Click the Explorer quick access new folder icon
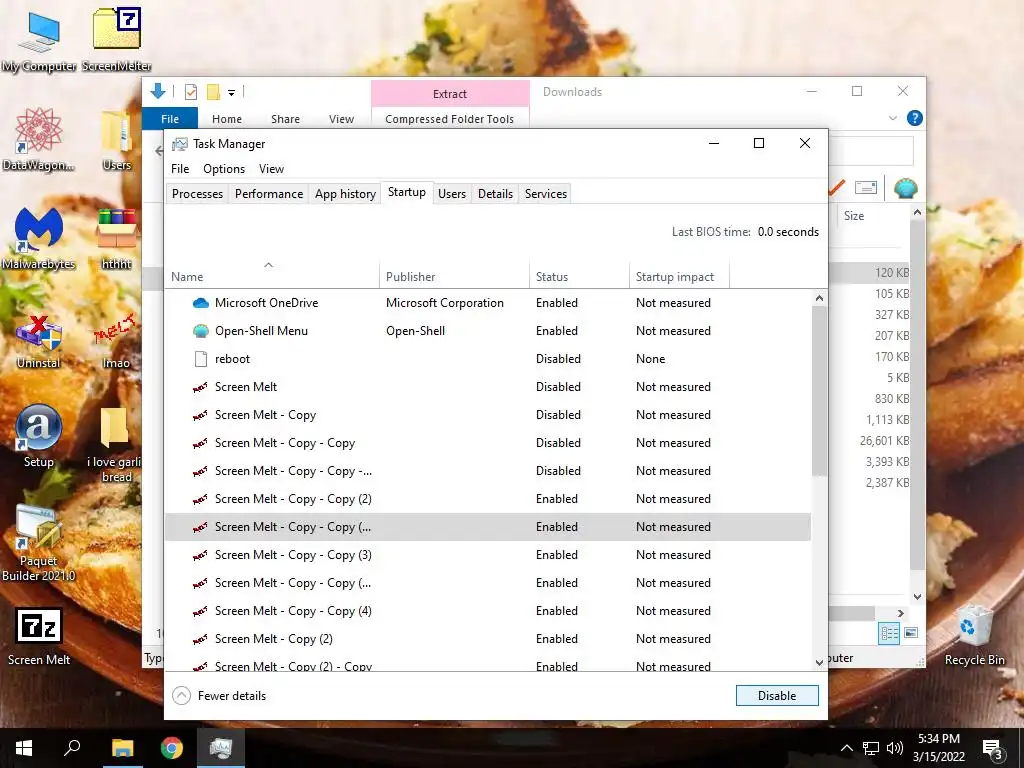 tap(213, 92)
